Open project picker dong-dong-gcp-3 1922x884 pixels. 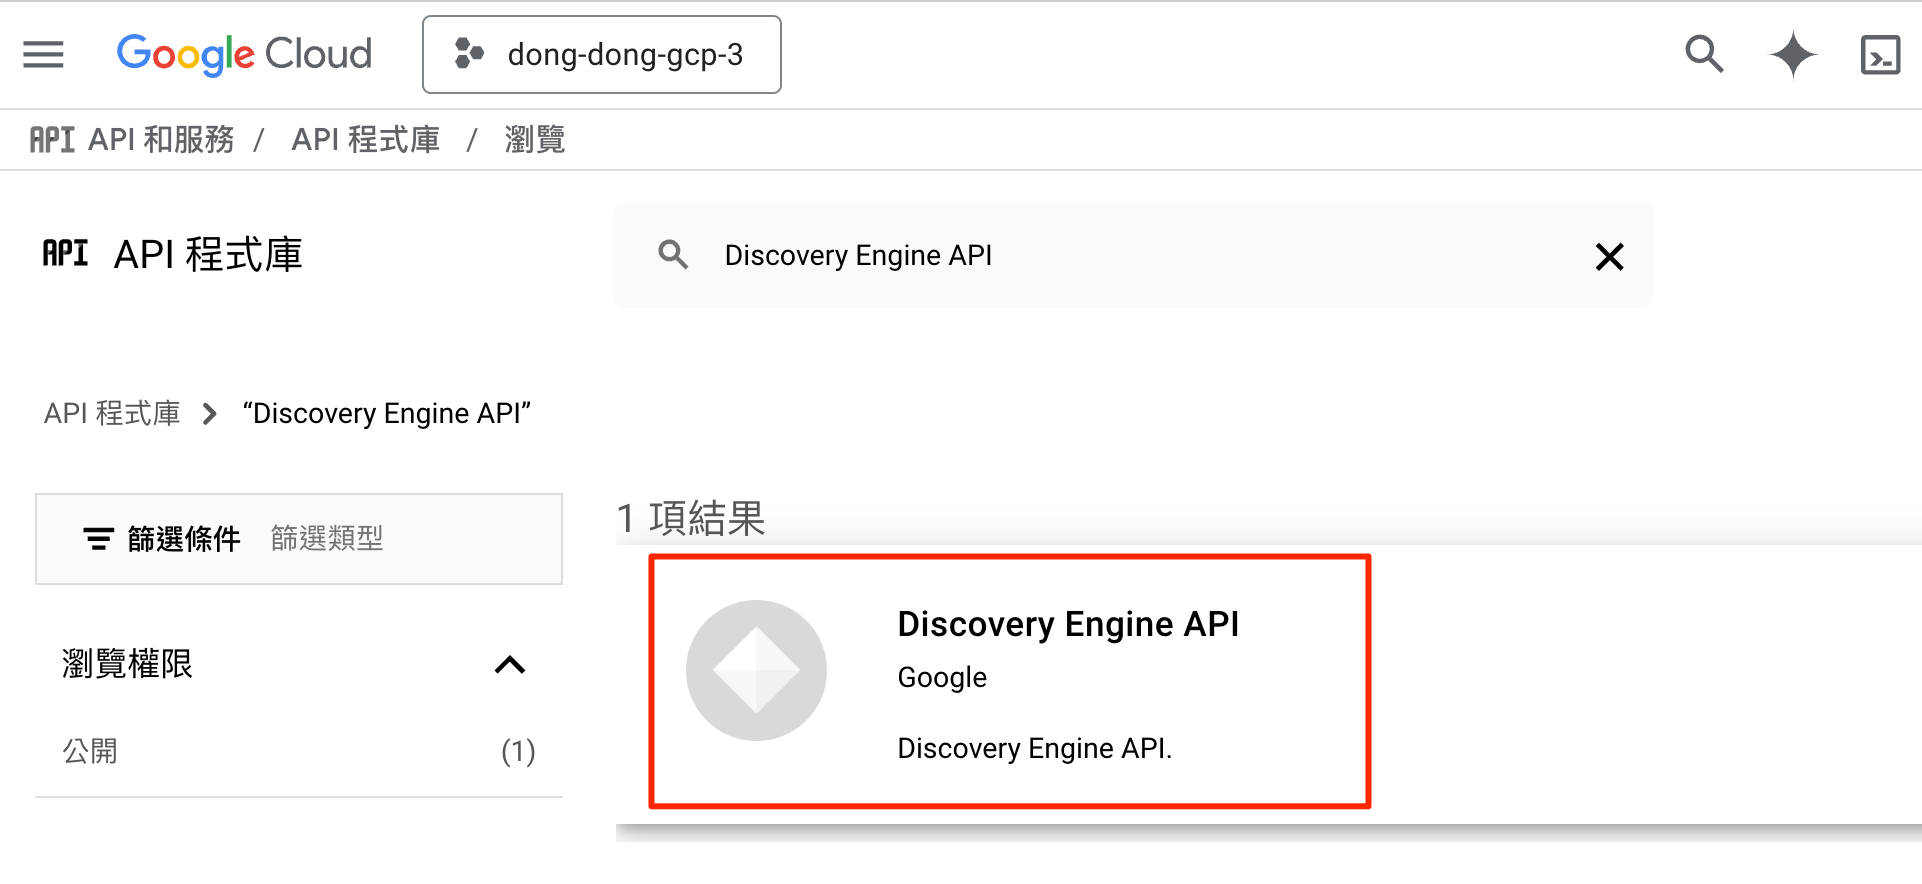tap(602, 55)
